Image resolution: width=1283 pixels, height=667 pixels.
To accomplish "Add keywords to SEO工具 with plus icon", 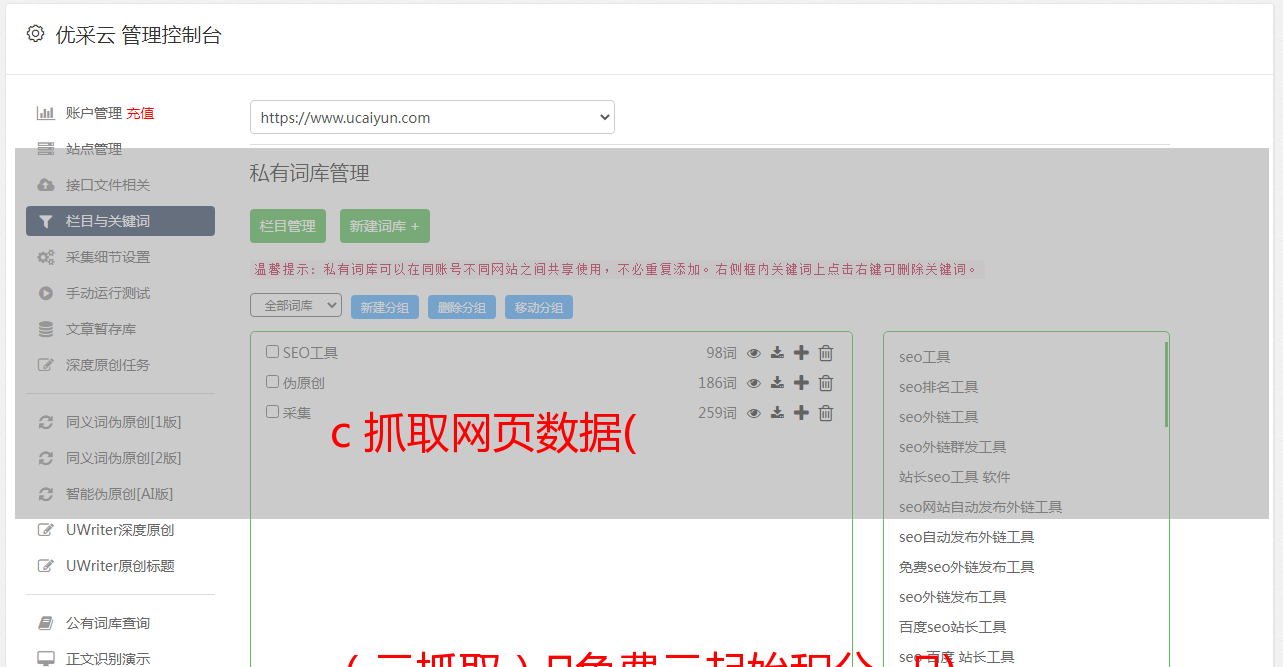I will point(801,353).
